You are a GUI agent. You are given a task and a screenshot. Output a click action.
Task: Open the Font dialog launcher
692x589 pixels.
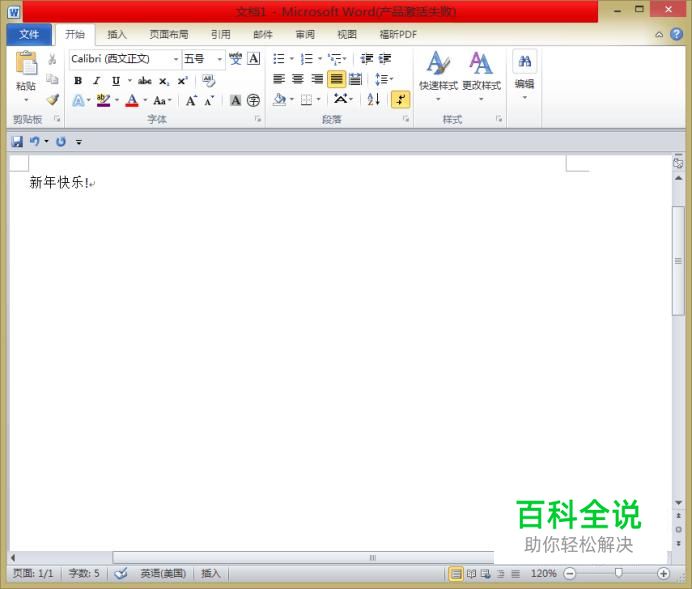pyautogui.click(x=258, y=119)
